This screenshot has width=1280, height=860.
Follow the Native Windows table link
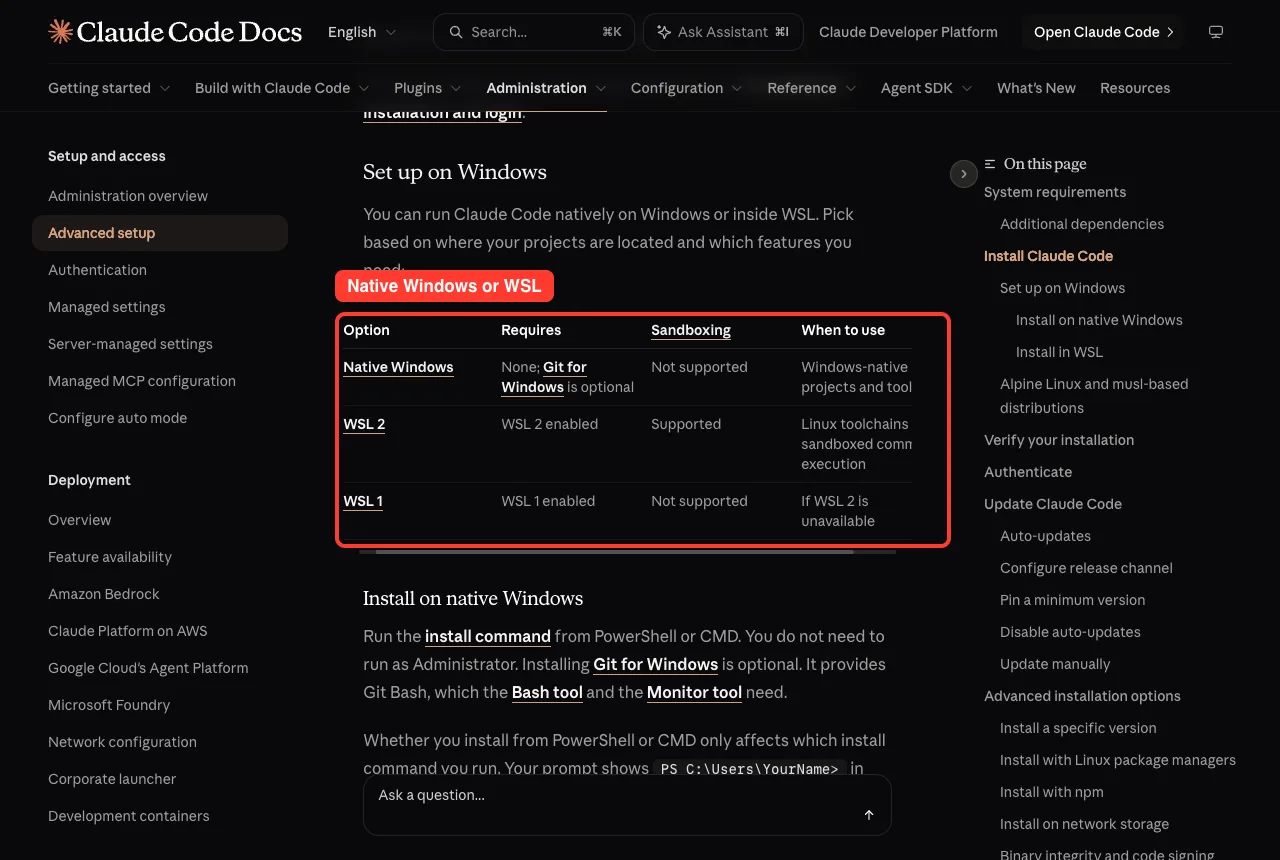tap(398, 367)
